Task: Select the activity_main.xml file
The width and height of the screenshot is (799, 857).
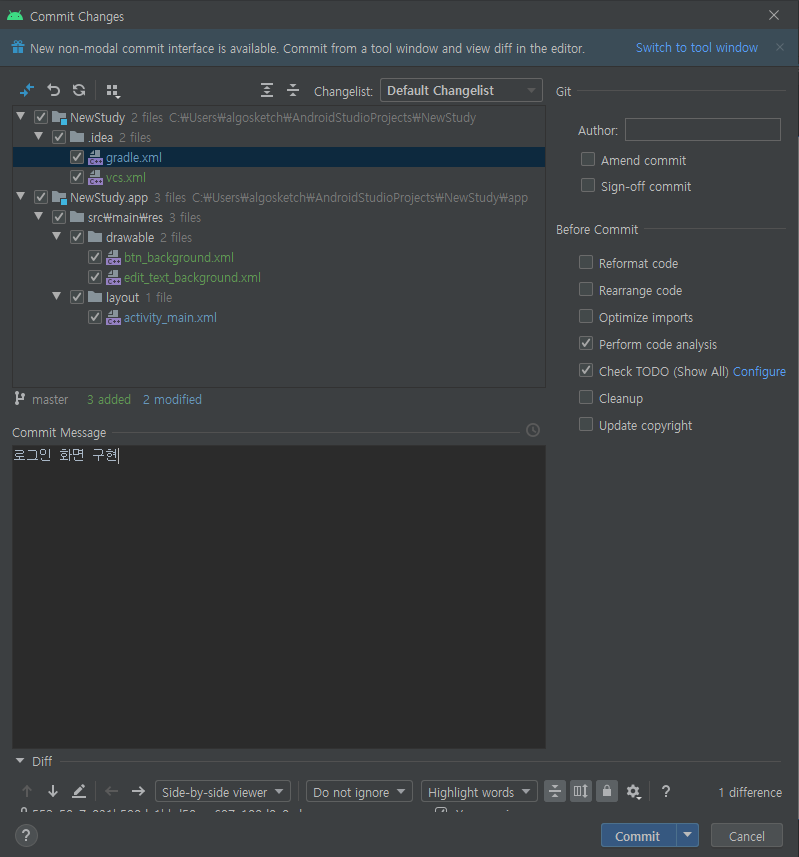Action: 170,318
